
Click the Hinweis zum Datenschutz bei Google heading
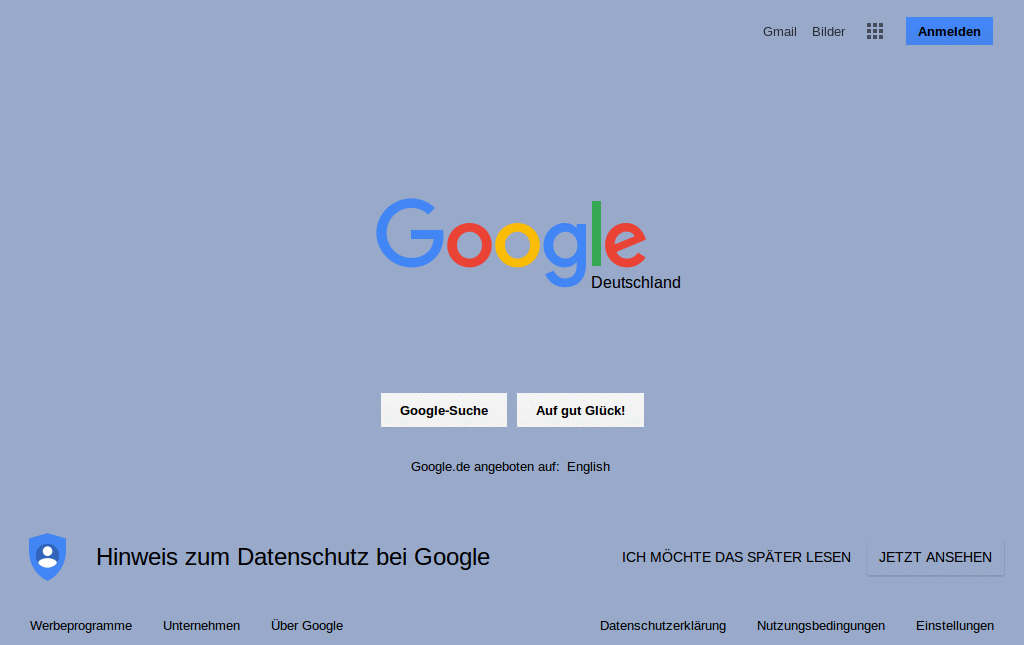(293, 557)
